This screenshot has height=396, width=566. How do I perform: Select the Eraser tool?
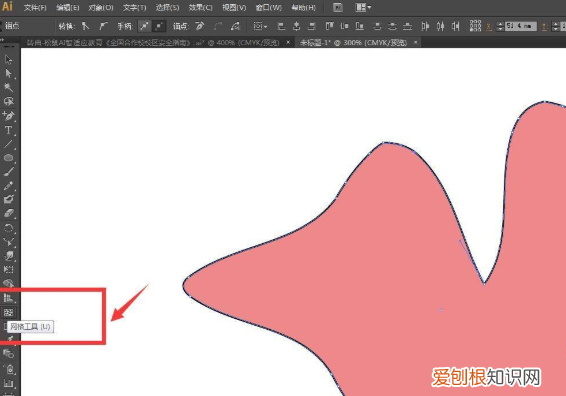[x=8, y=213]
